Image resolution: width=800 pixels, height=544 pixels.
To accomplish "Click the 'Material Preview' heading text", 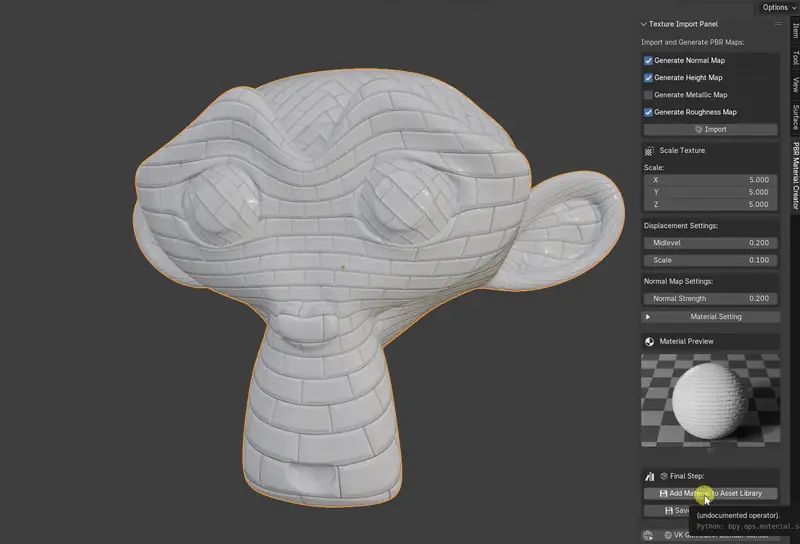I will click(686, 341).
